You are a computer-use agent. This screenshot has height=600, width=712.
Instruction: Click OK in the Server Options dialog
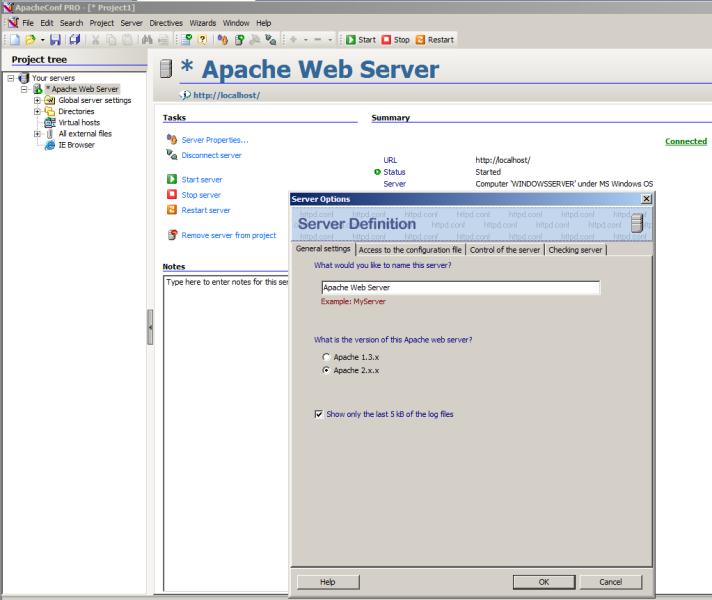pyautogui.click(x=544, y=582)
